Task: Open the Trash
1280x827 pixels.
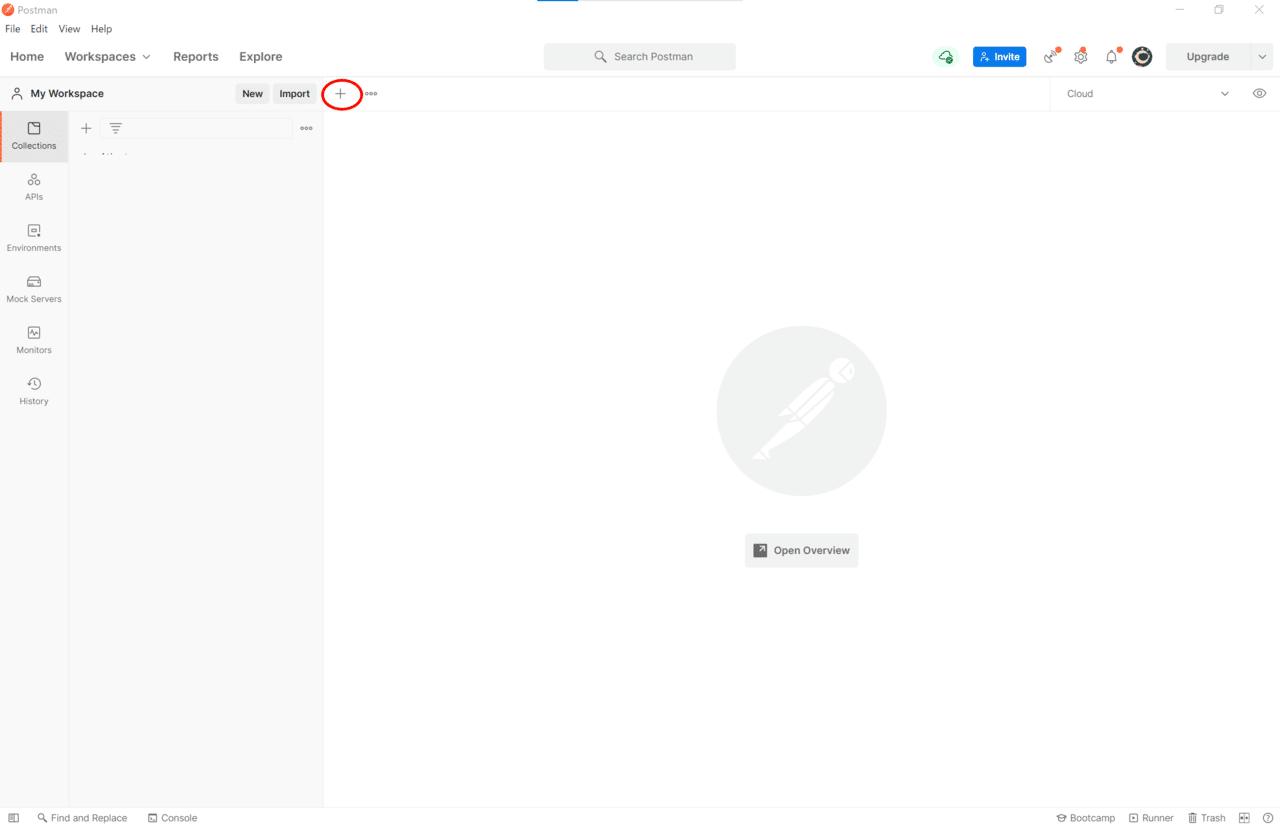Action: coord(1207,818)
